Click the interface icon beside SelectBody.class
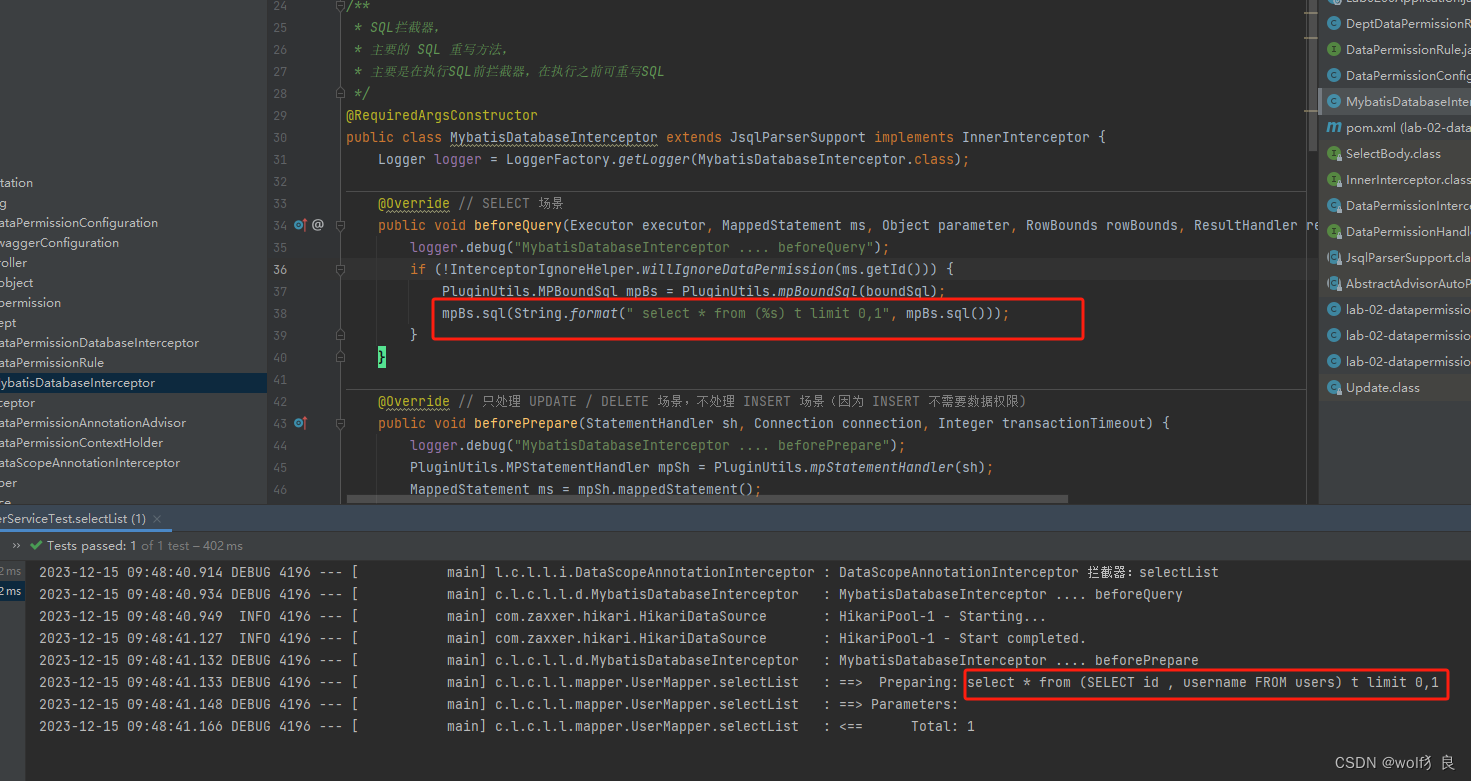This screenshot has height=781, width=1471. pos(1334,153)
